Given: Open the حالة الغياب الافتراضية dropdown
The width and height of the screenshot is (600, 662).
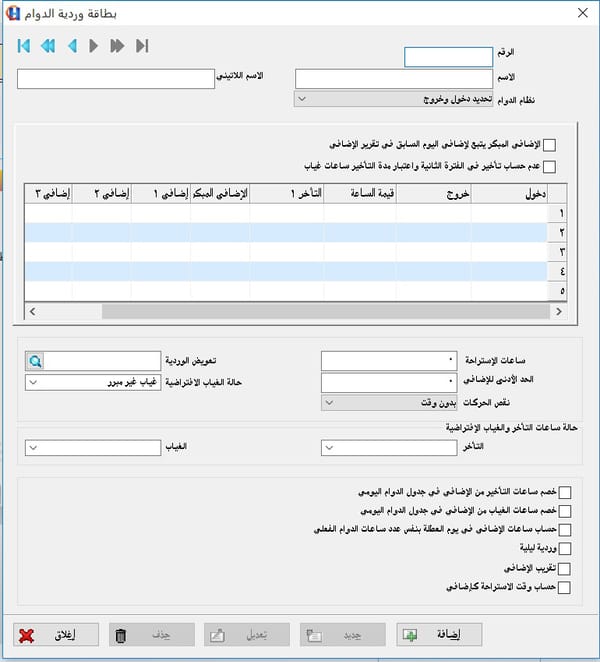Looking at the screenshot, I should point(93,383).
